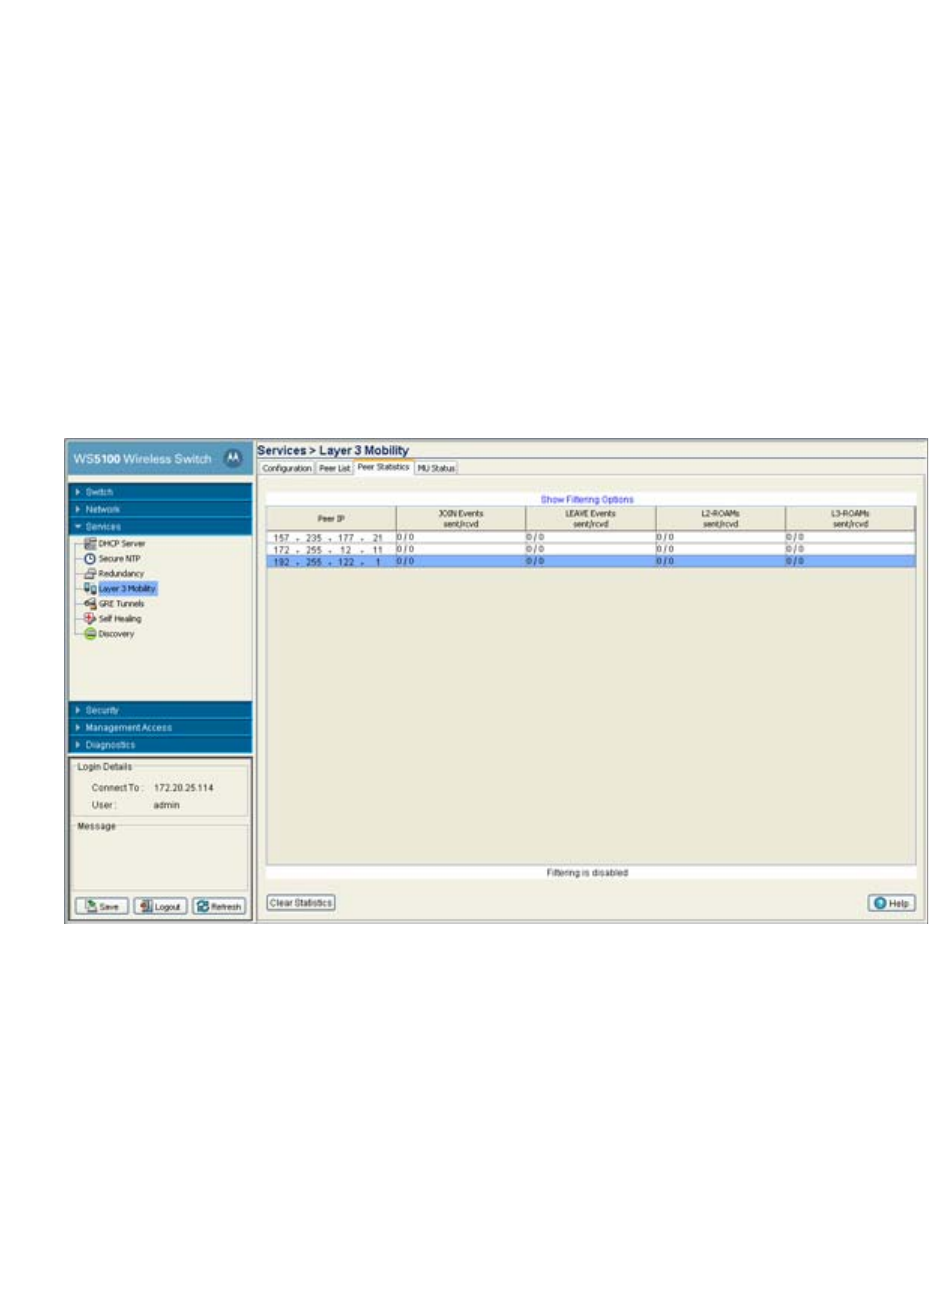This screenshot has width=936, height=1296.
Task: Save the switch configuration
Action: pos(102,906)
